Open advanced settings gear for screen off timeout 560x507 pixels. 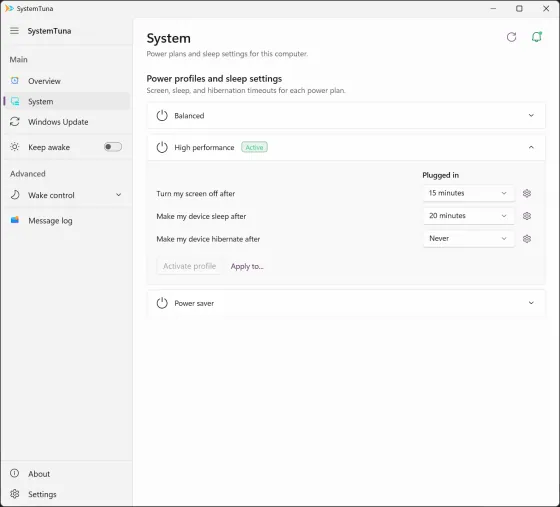[x=527, y=193]
